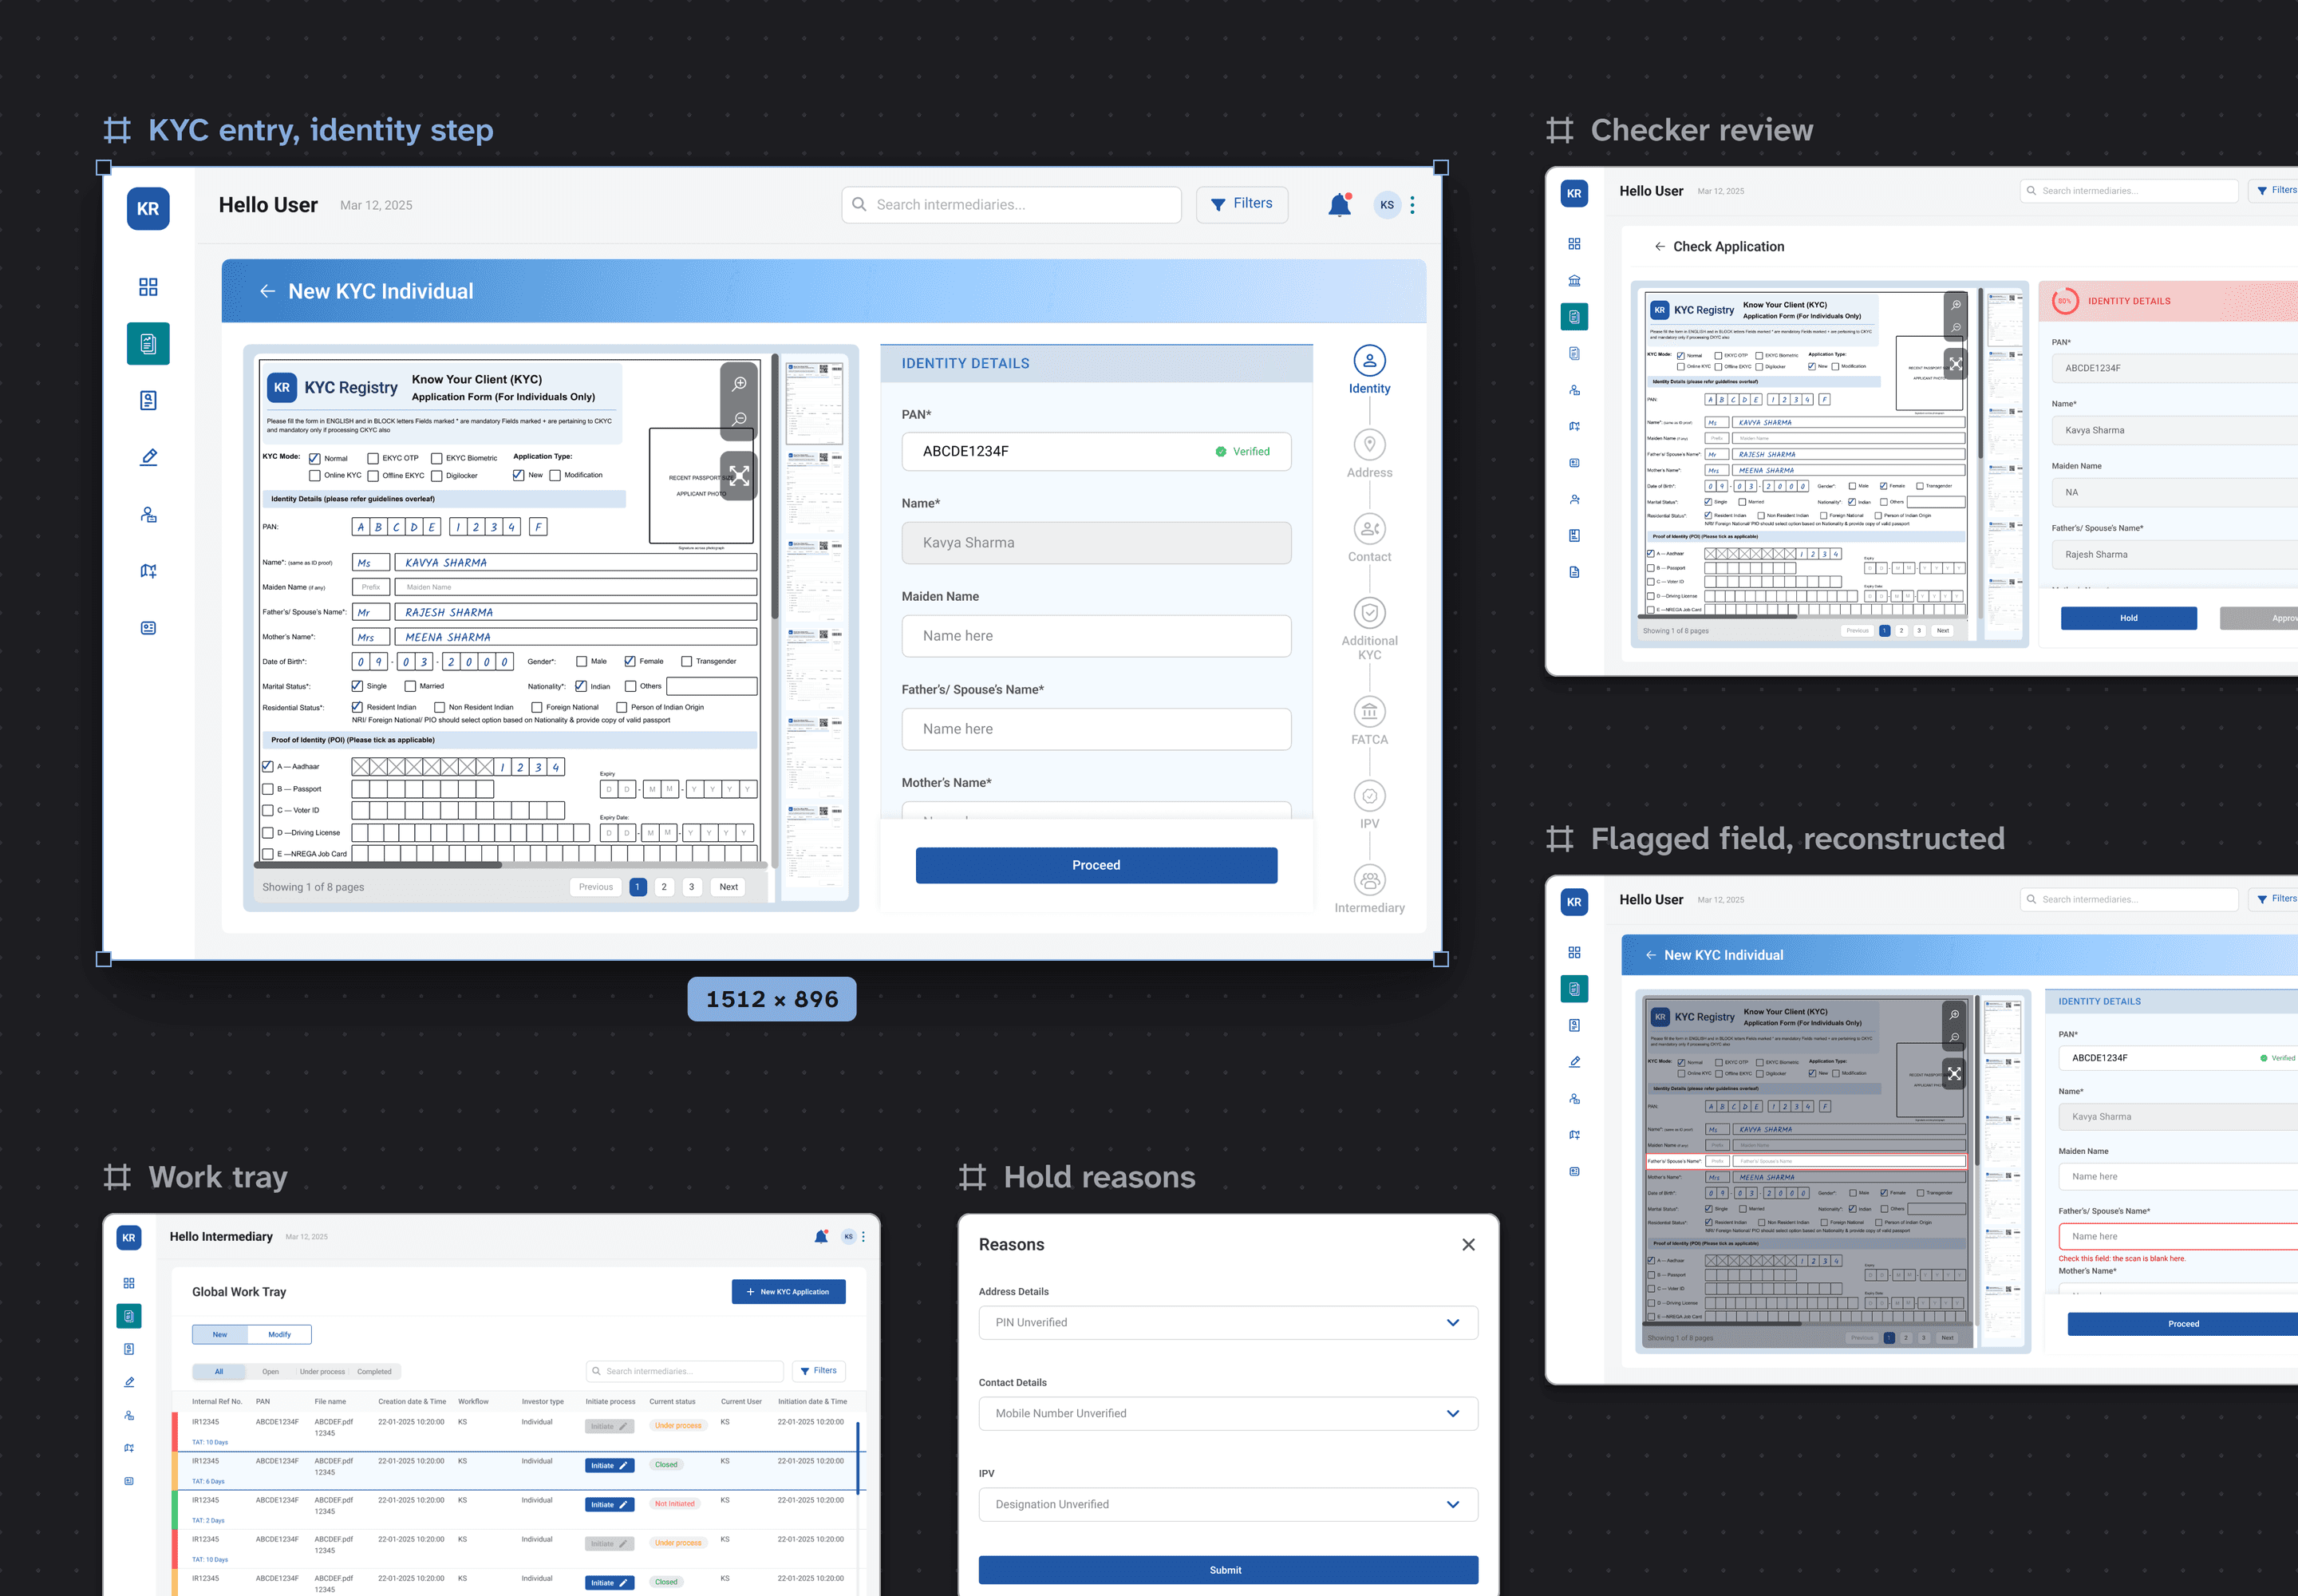Viewport: 2298px width, 1596px height.
Task: Switch to Modify tab in Work tray
Action: coord(279,1334)
